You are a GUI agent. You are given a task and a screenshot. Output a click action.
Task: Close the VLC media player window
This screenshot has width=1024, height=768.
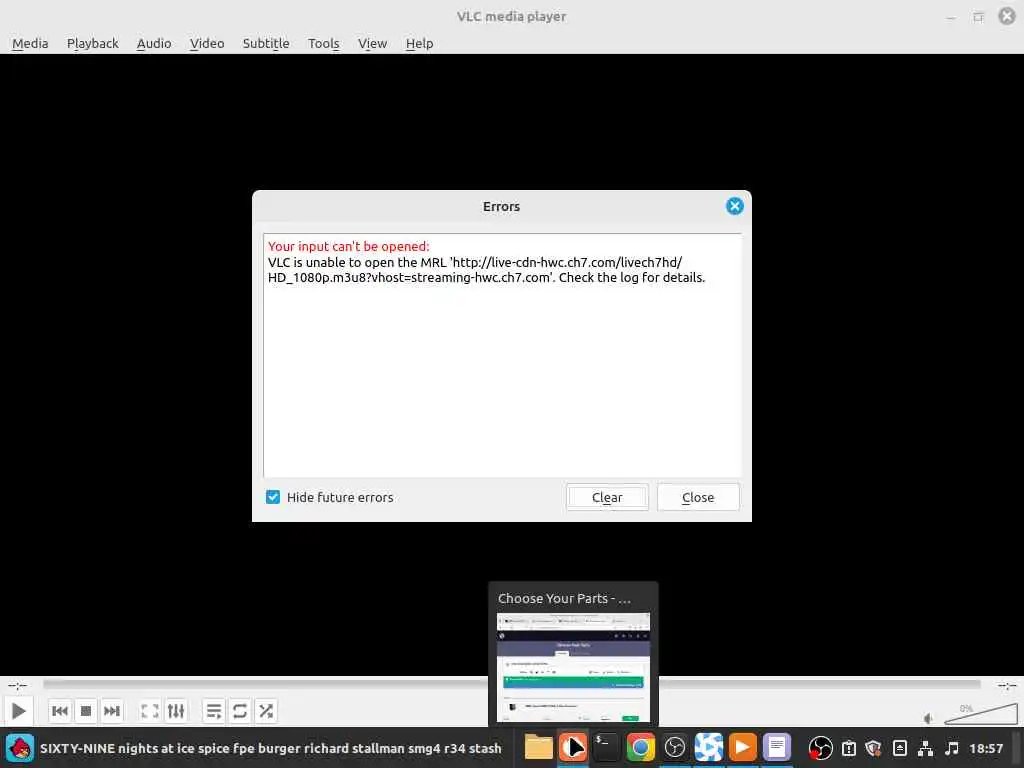(x=1007, y=16)
